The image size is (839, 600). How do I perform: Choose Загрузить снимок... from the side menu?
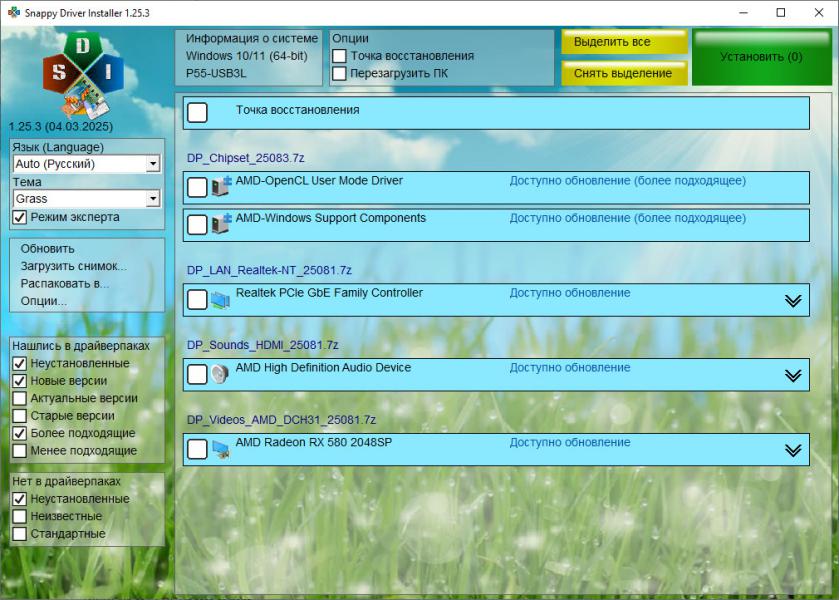coord(73,266)
